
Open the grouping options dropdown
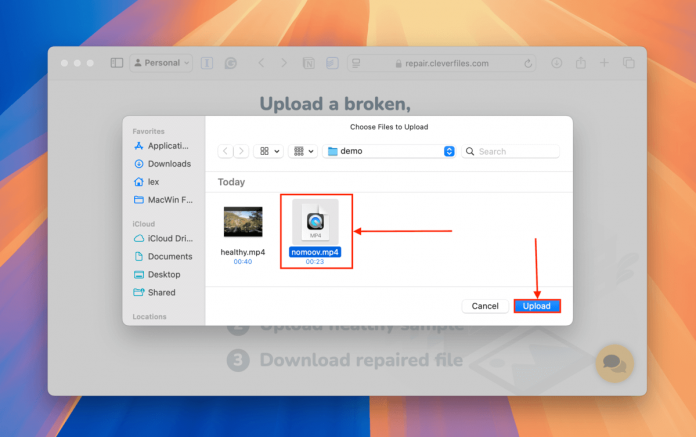point(302,151)
